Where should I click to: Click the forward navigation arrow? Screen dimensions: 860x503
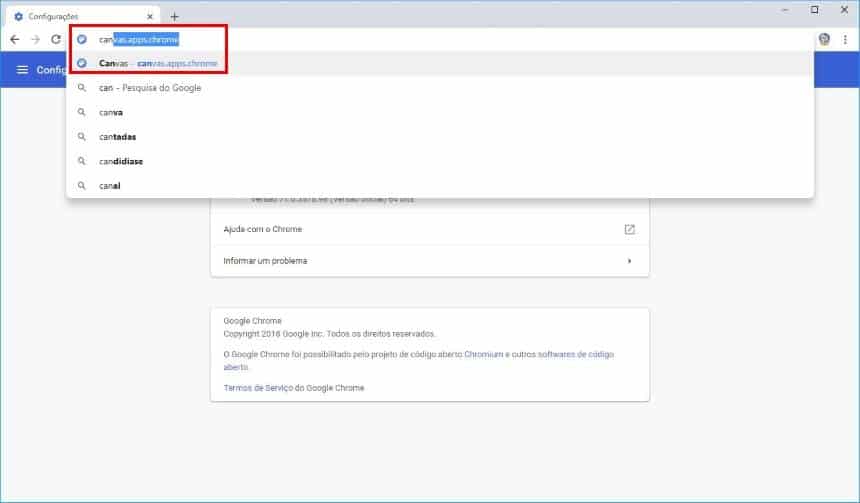pyautogui.click(x=35, y=39)
